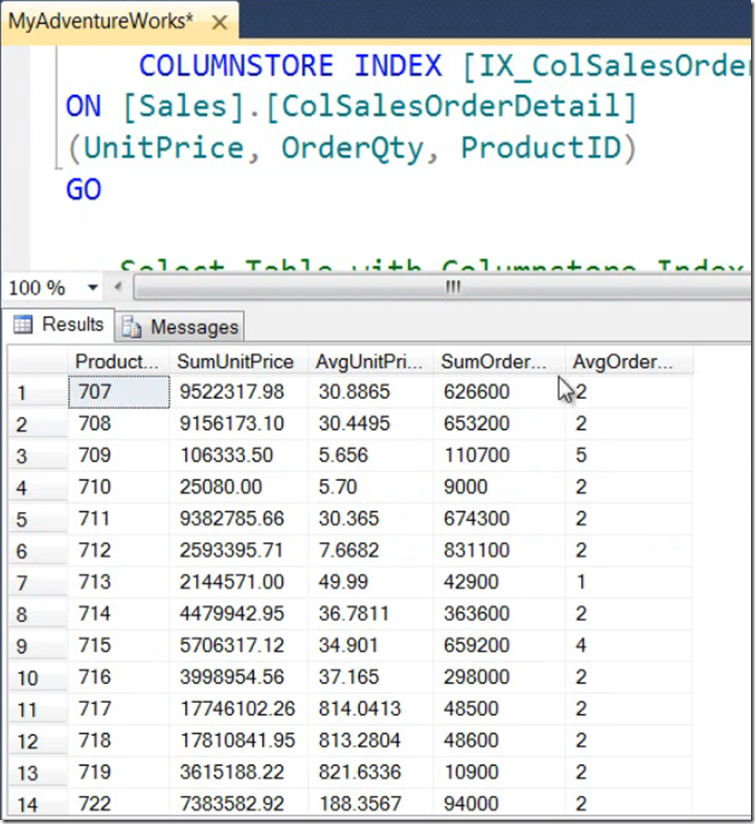Select cell 707 in Product column
The width and height of the screenshot is (755, 824).
click(x=119, y=392)
